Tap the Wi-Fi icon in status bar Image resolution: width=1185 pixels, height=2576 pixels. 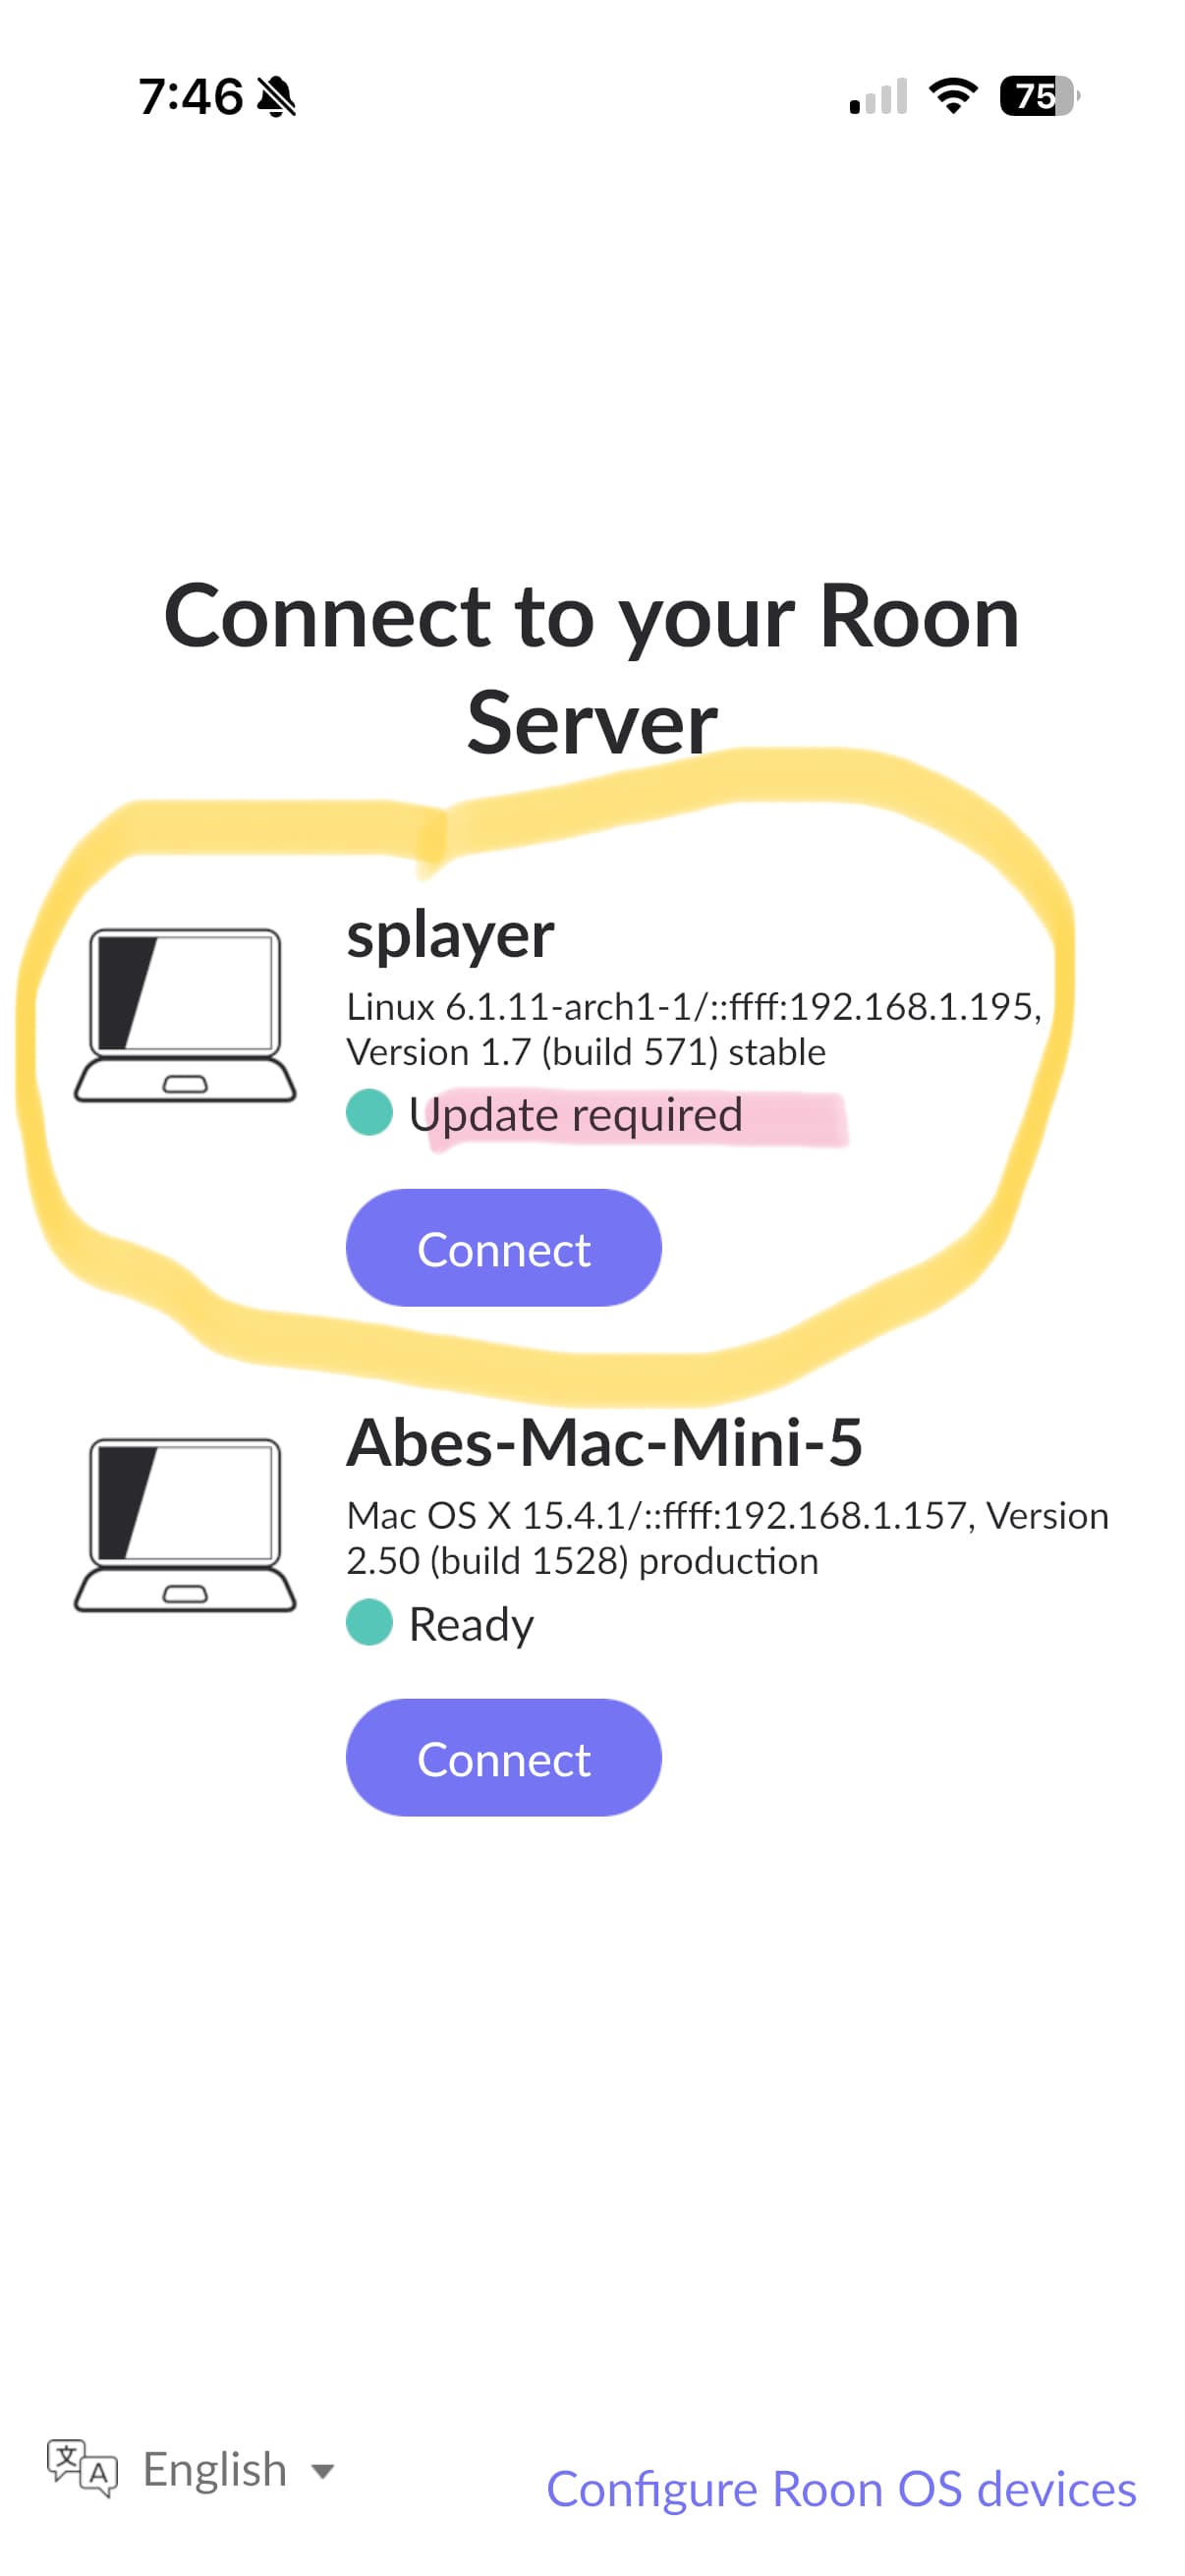(953, 96)
